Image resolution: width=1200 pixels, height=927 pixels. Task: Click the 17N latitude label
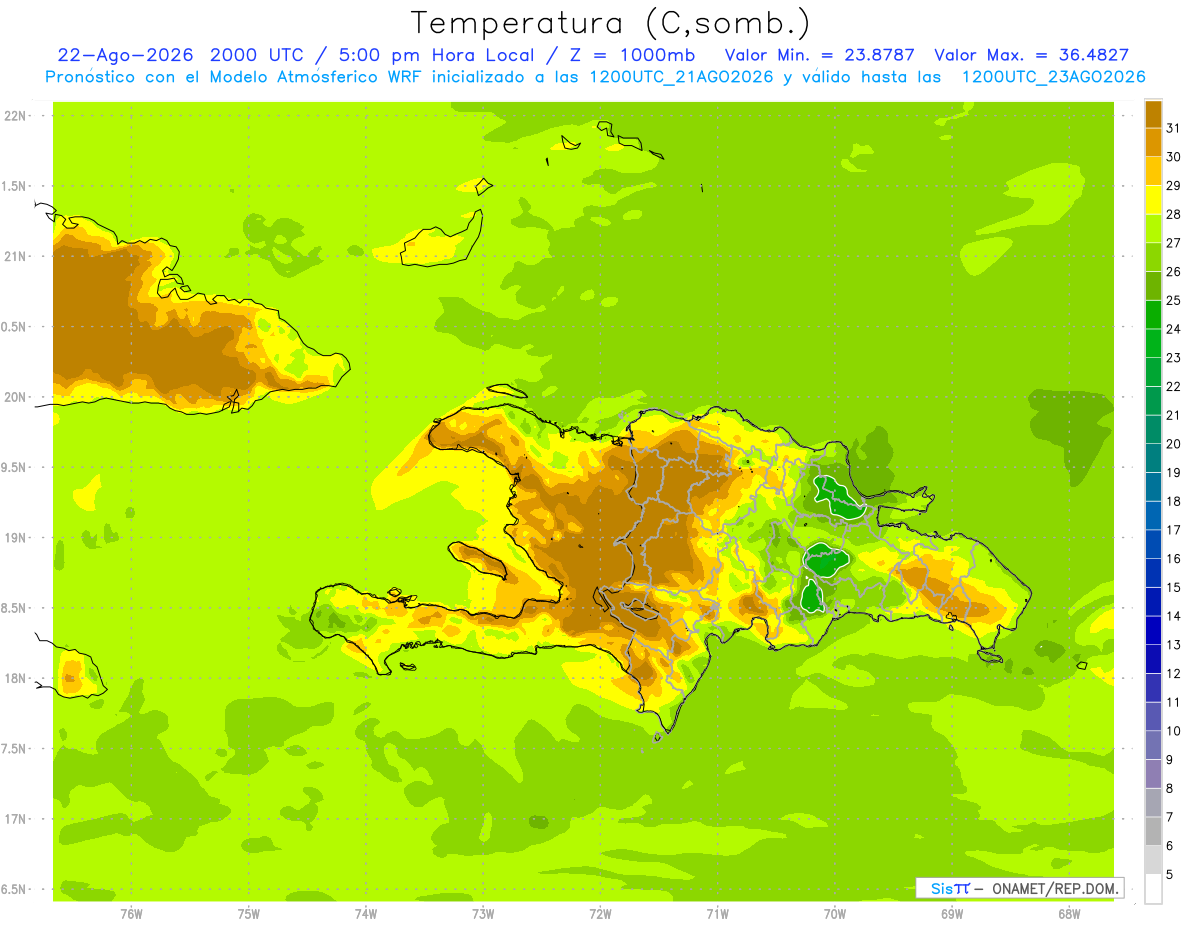pos(15,819)
